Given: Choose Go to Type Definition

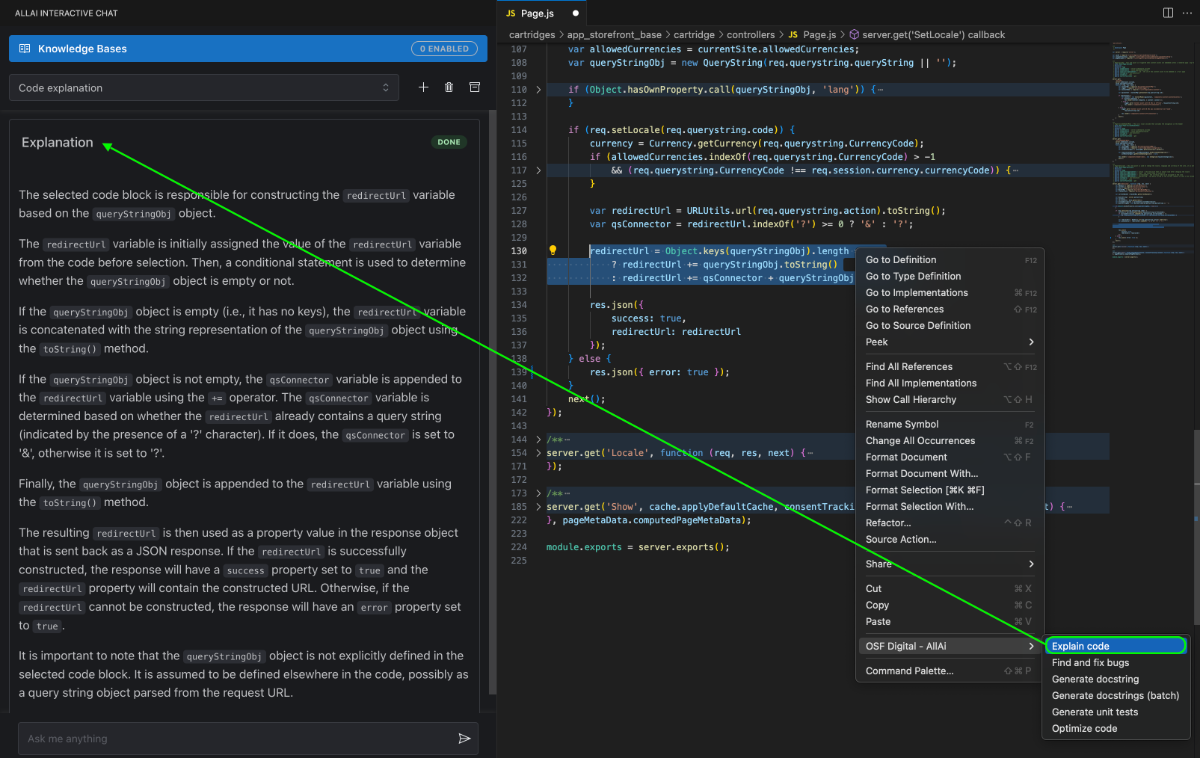Looking at the screenshot, I should [950, 276].
